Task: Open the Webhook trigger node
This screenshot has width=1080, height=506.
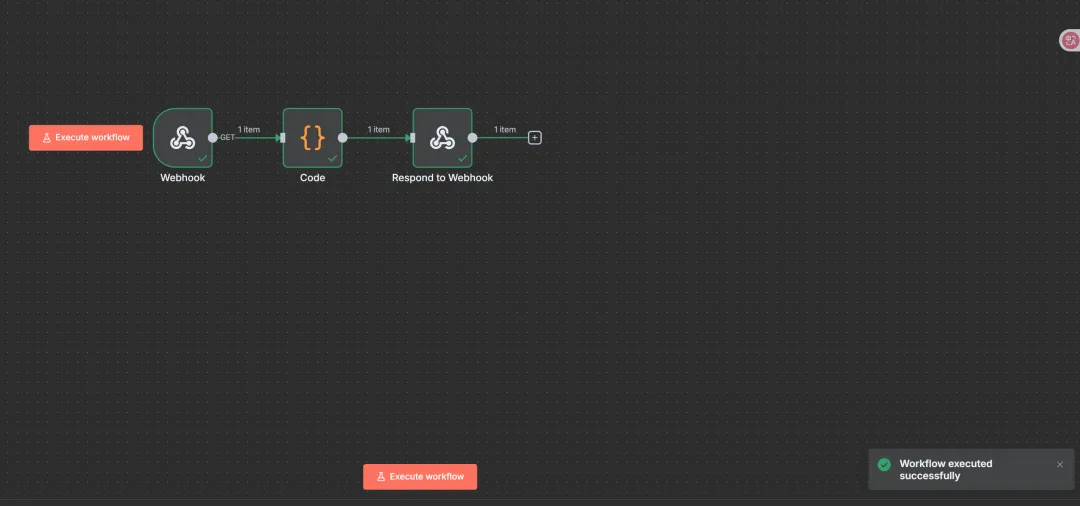Action: pyautogui.click(x=183, y=138)
